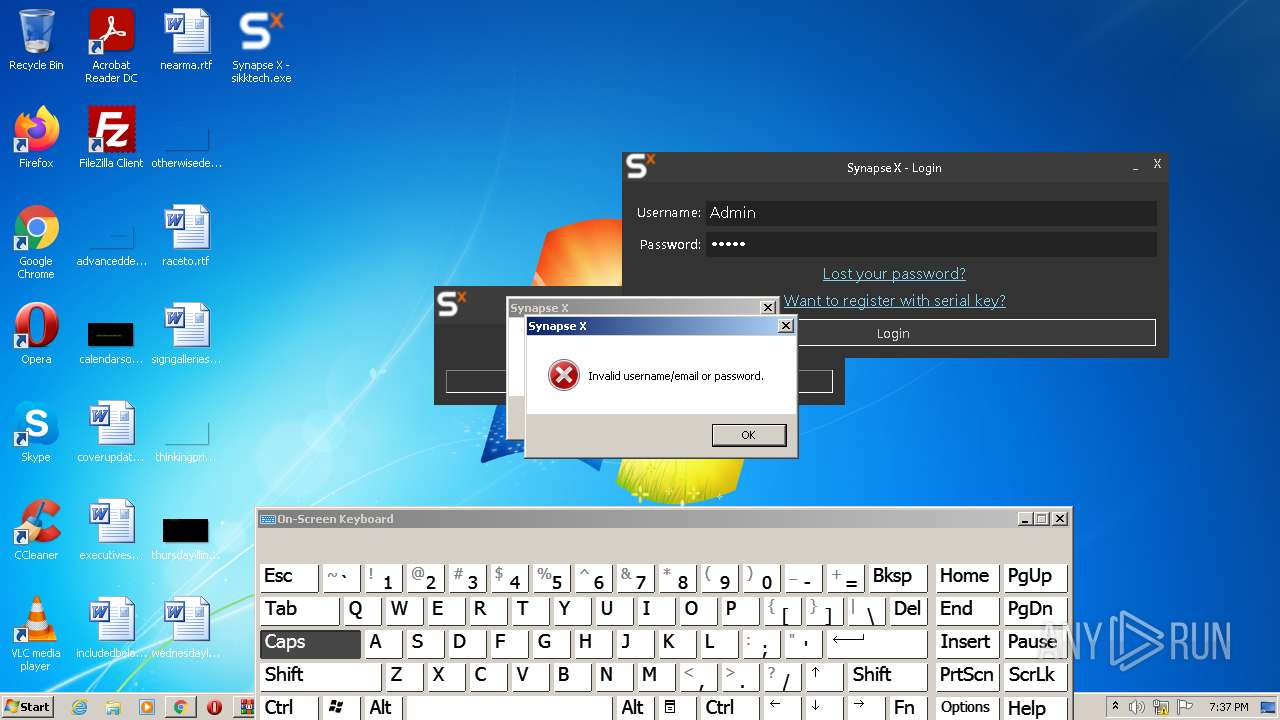Open Chrome taskbar icon
The width and height of the screenshot is (1280, 720).
[180, 707]
